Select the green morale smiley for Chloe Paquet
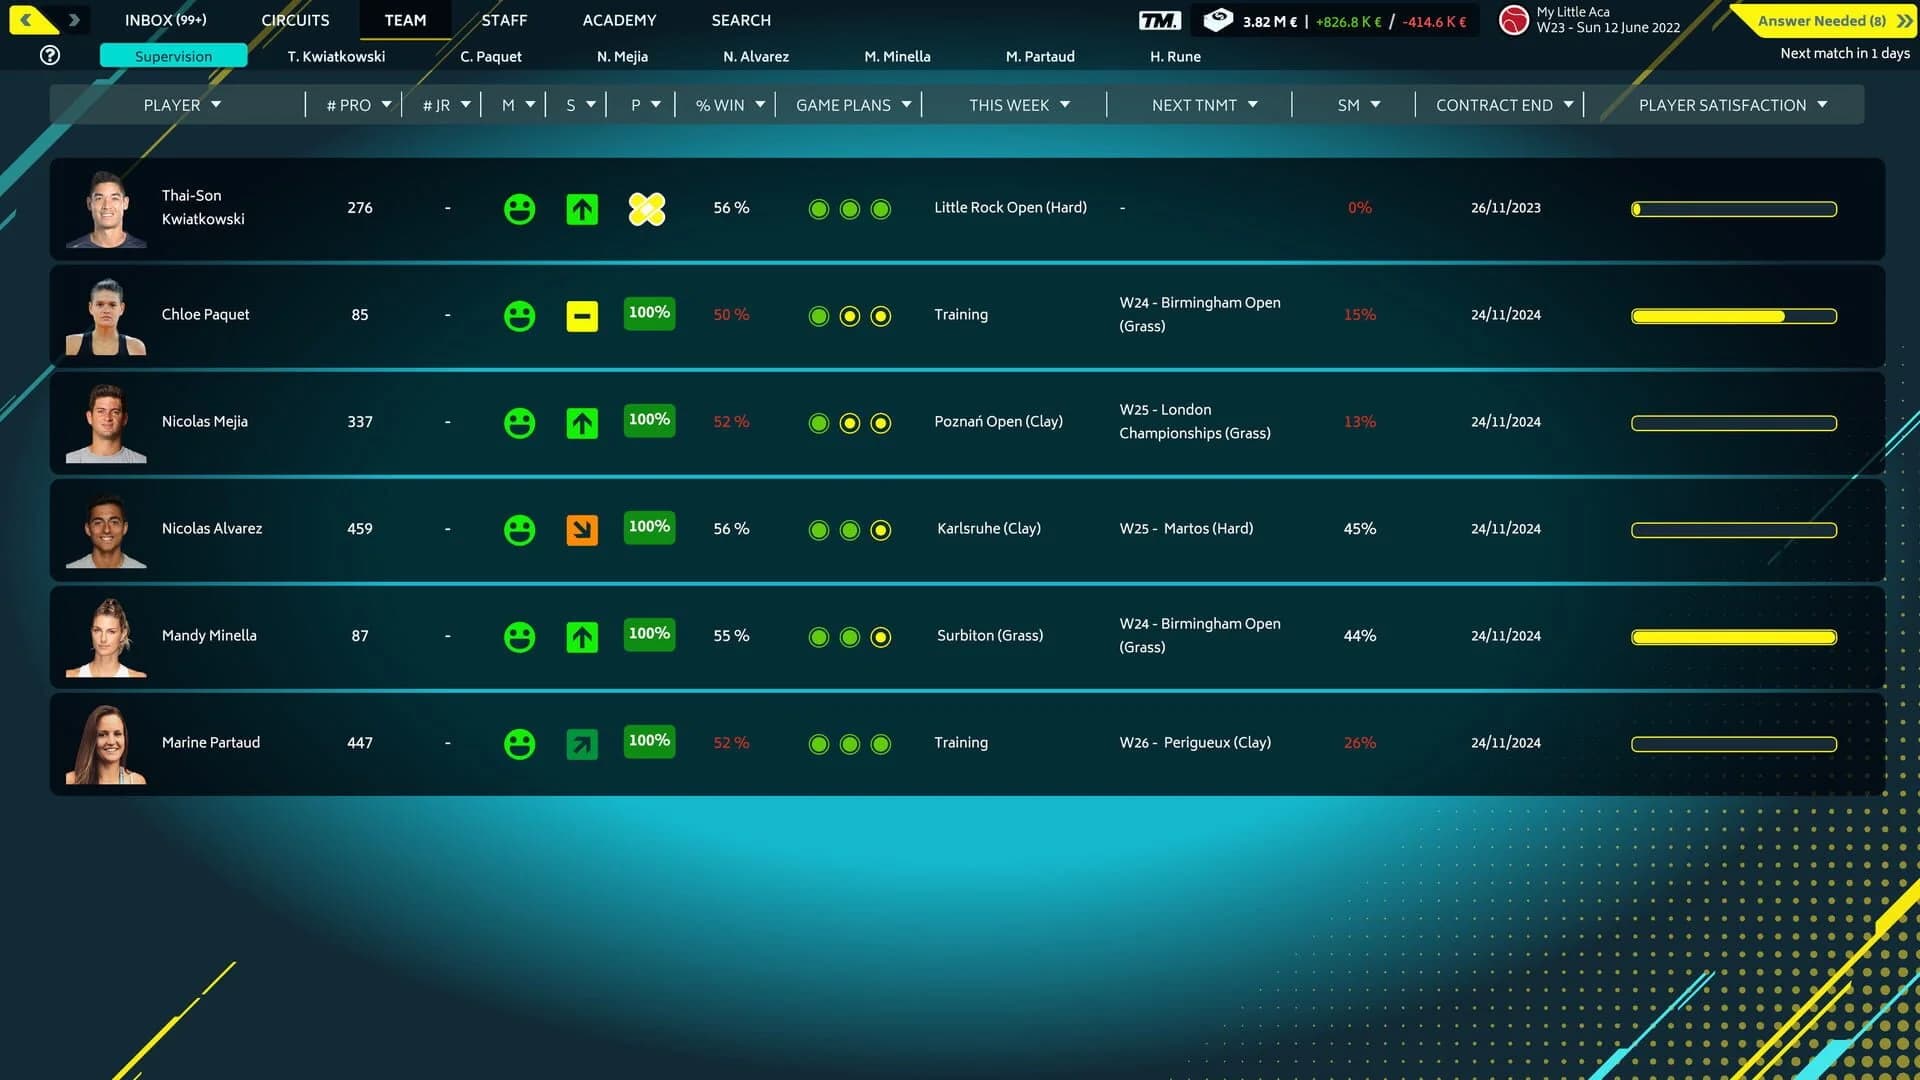This screenshot has width=1920, height=1080. click(519, 315)
